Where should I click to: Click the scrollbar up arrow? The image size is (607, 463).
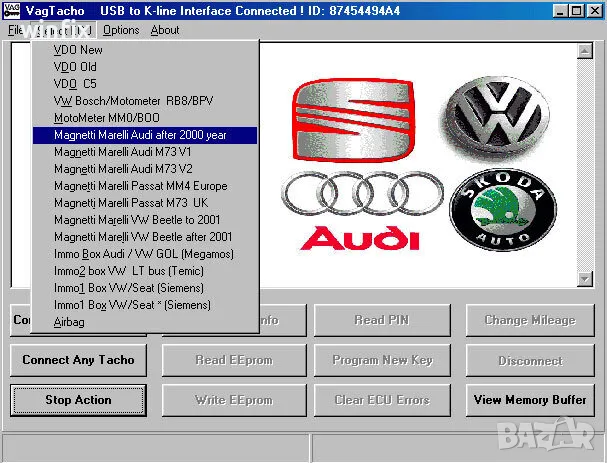click(x=585, y=51)
